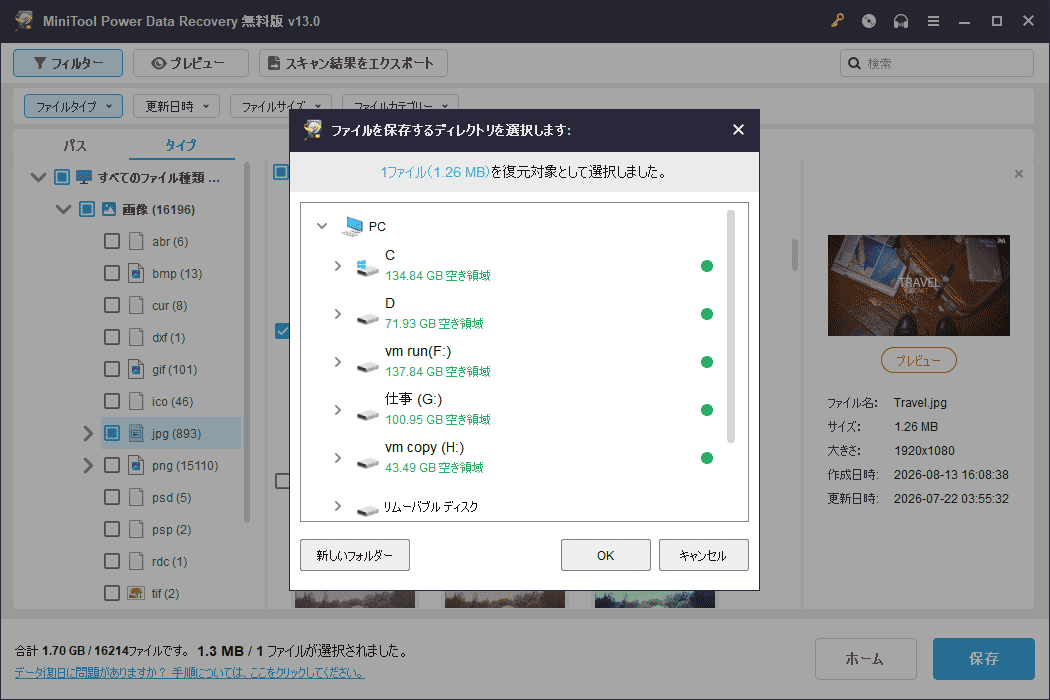
Task: Toggle the png (15110) checkbox
Action: (x=112, y=465)
